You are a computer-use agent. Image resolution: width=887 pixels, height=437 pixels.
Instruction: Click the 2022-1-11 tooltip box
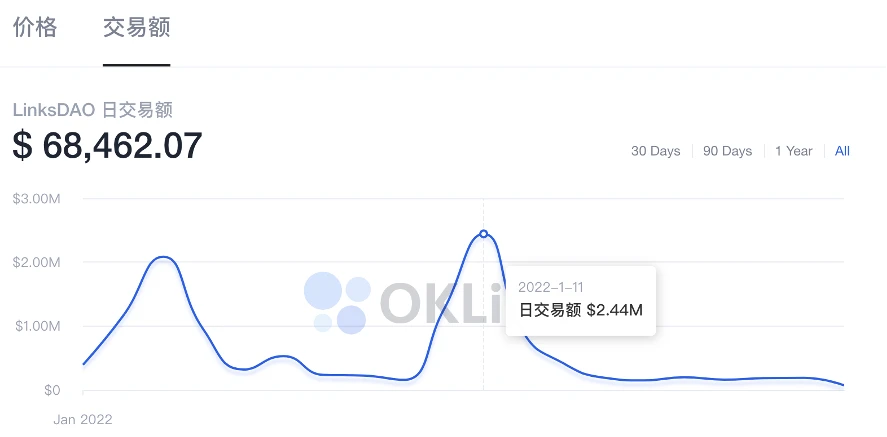(x=581, y=301)
